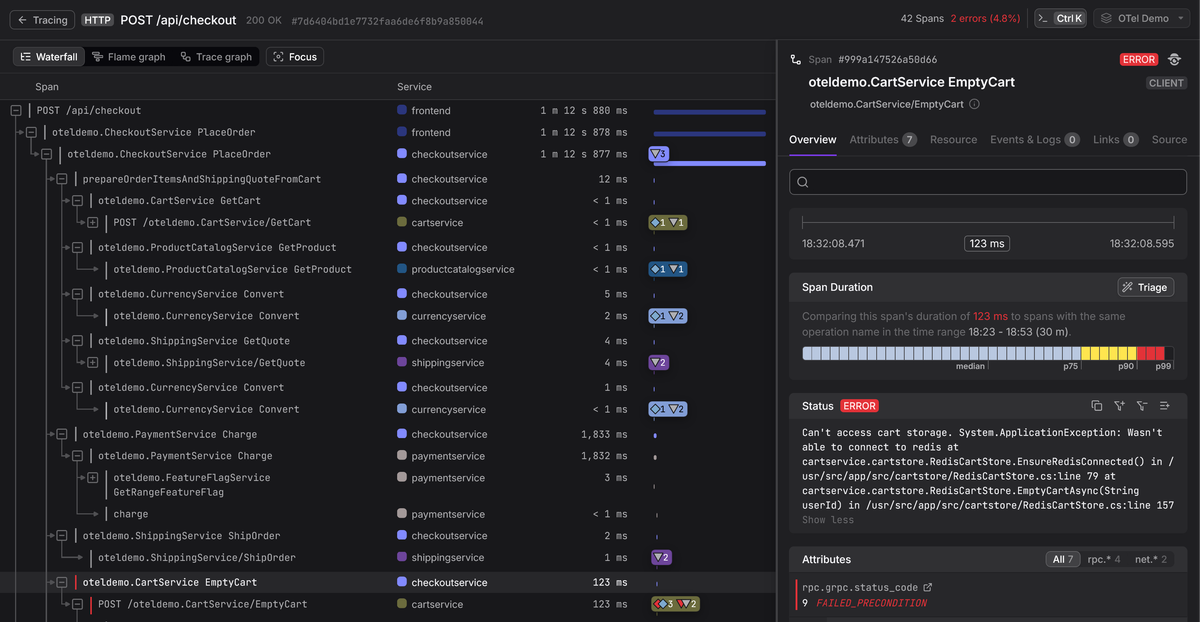The width and height of the screenshot is (1200, 622).
Task: Collapse prepareOrderItemsAndShippingQuoteFromCart span
Action: [62, 179]
